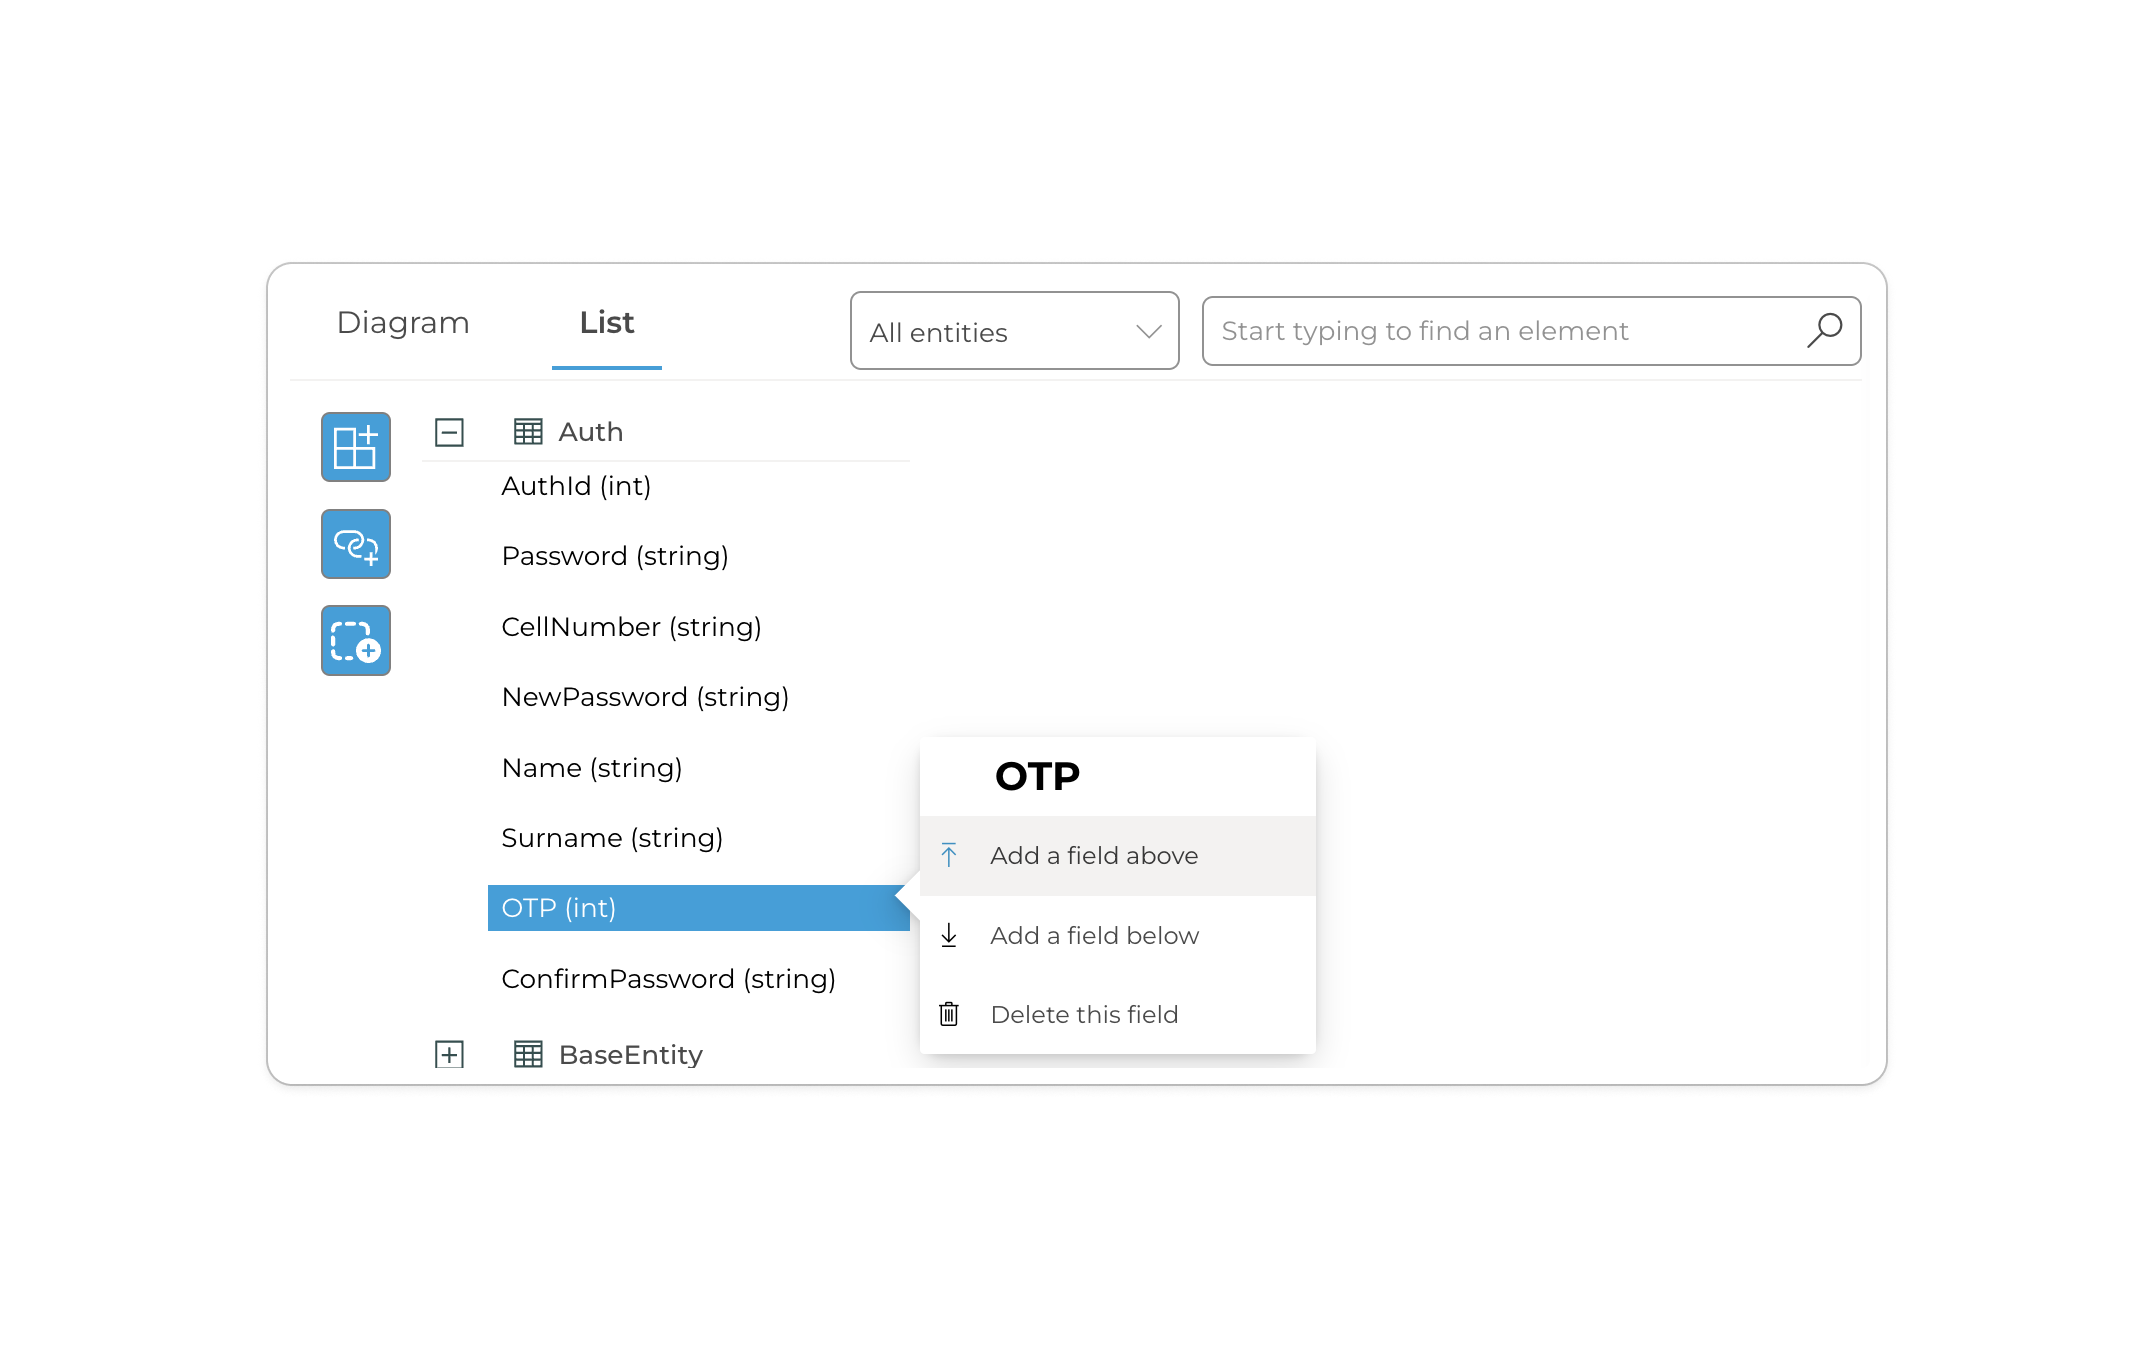
Task: Open the All entities dropdown
Action: click(x=1014, y=331)
